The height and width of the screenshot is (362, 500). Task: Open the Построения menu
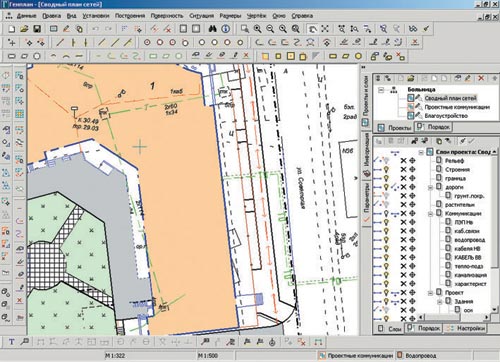[x=130, y=16]
